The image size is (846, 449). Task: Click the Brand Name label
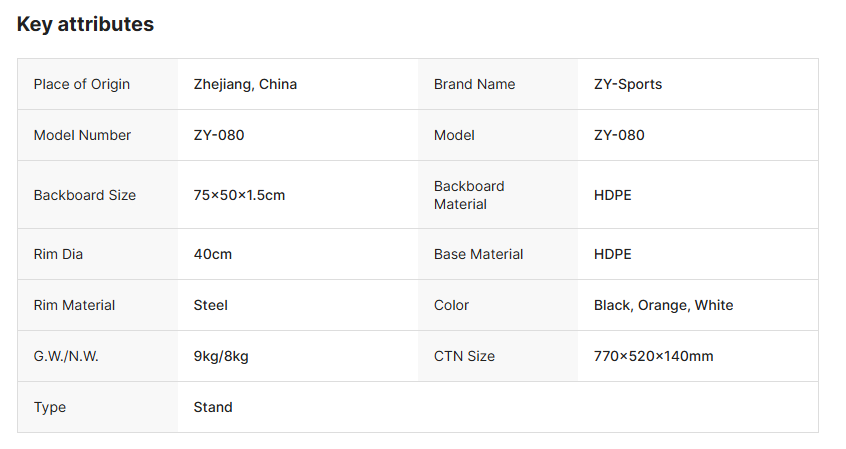(474, 84)
